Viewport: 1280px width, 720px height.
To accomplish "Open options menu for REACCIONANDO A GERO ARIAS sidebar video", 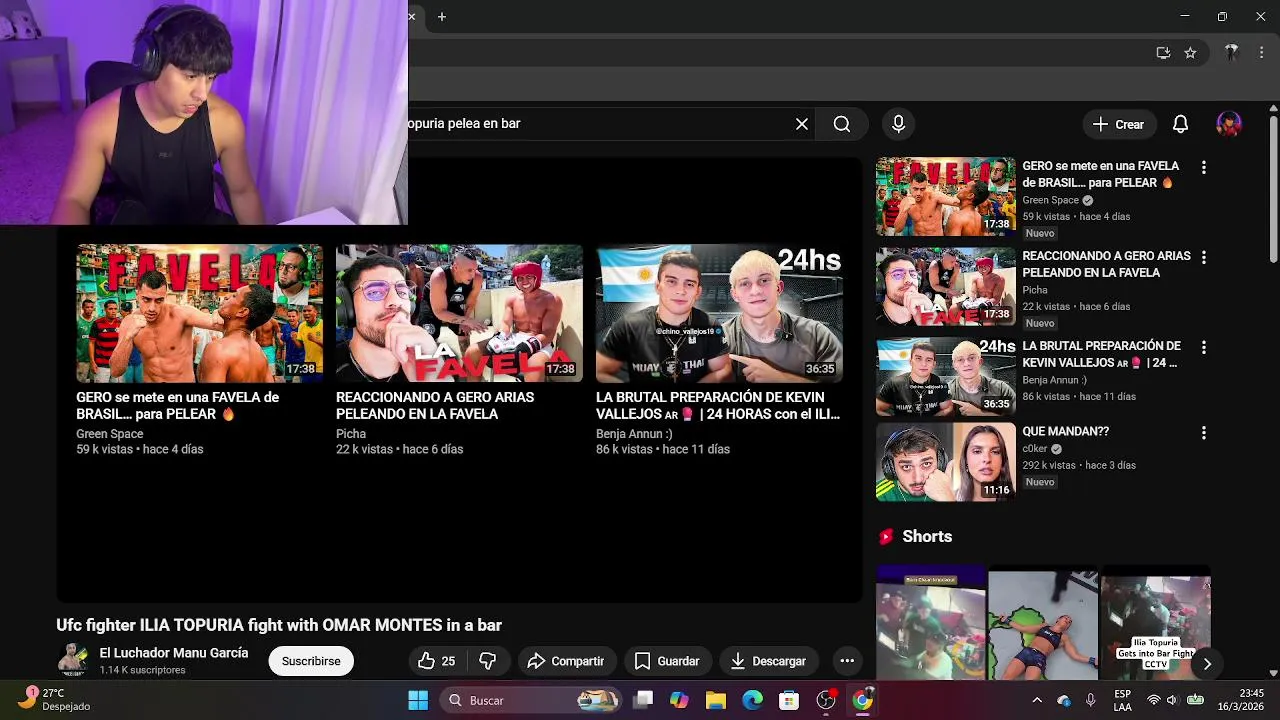I will (x=1204, y=258).
